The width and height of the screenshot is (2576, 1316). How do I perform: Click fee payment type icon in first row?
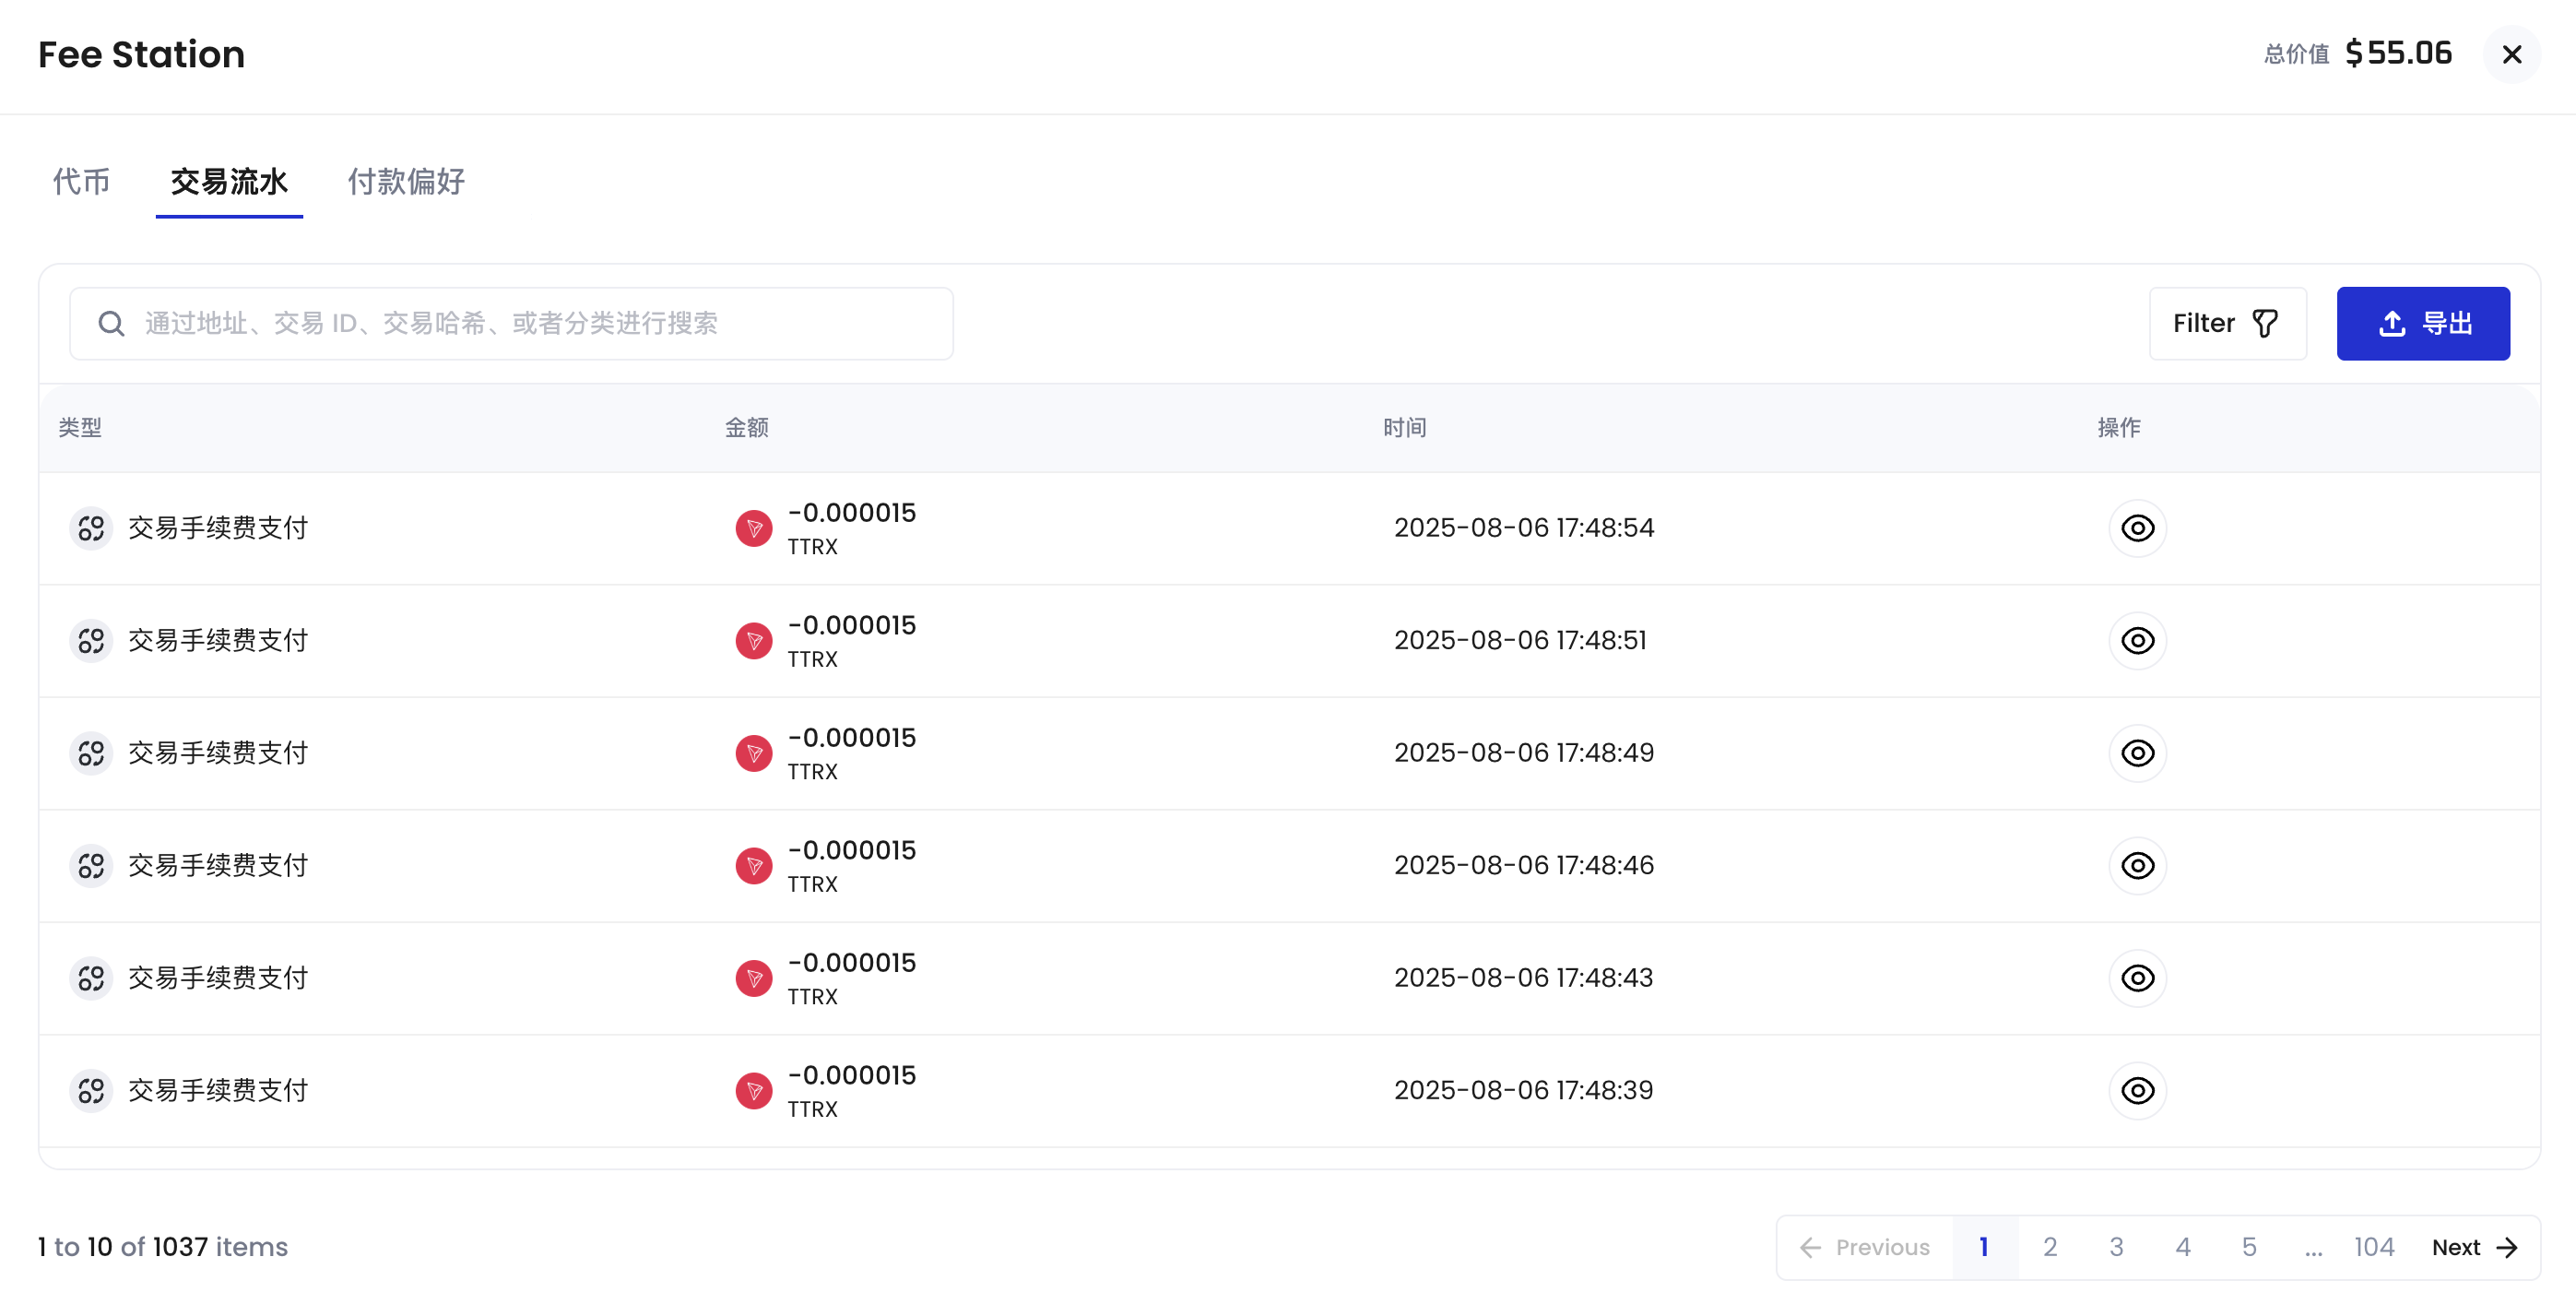point(91,528)
